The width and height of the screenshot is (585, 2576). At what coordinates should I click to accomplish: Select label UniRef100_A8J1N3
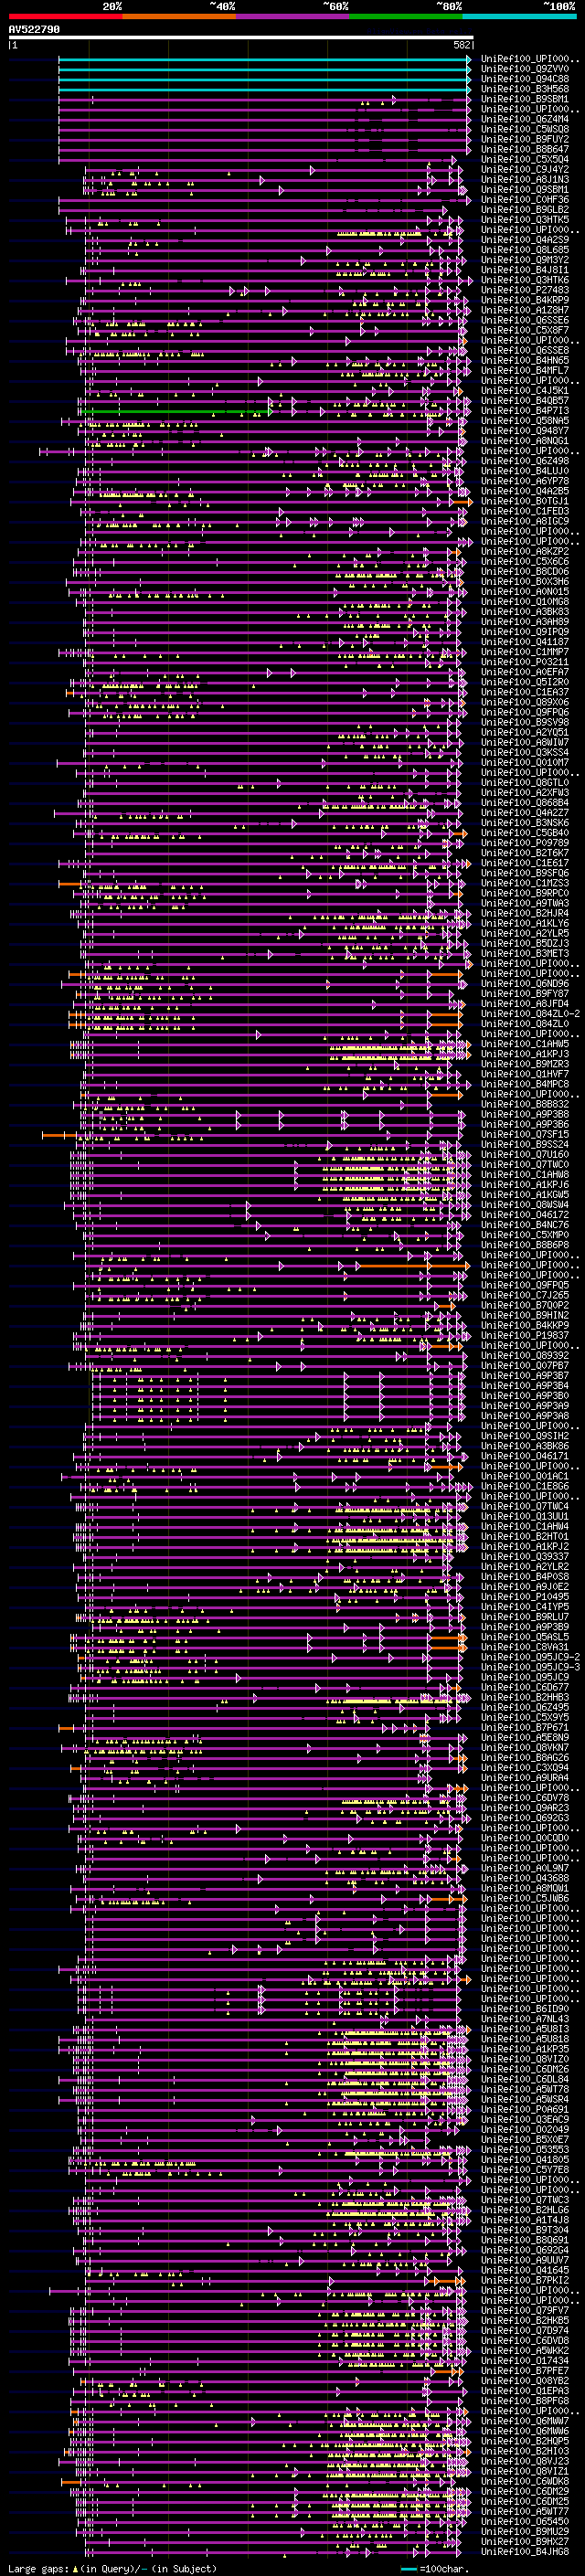(525, 180)
